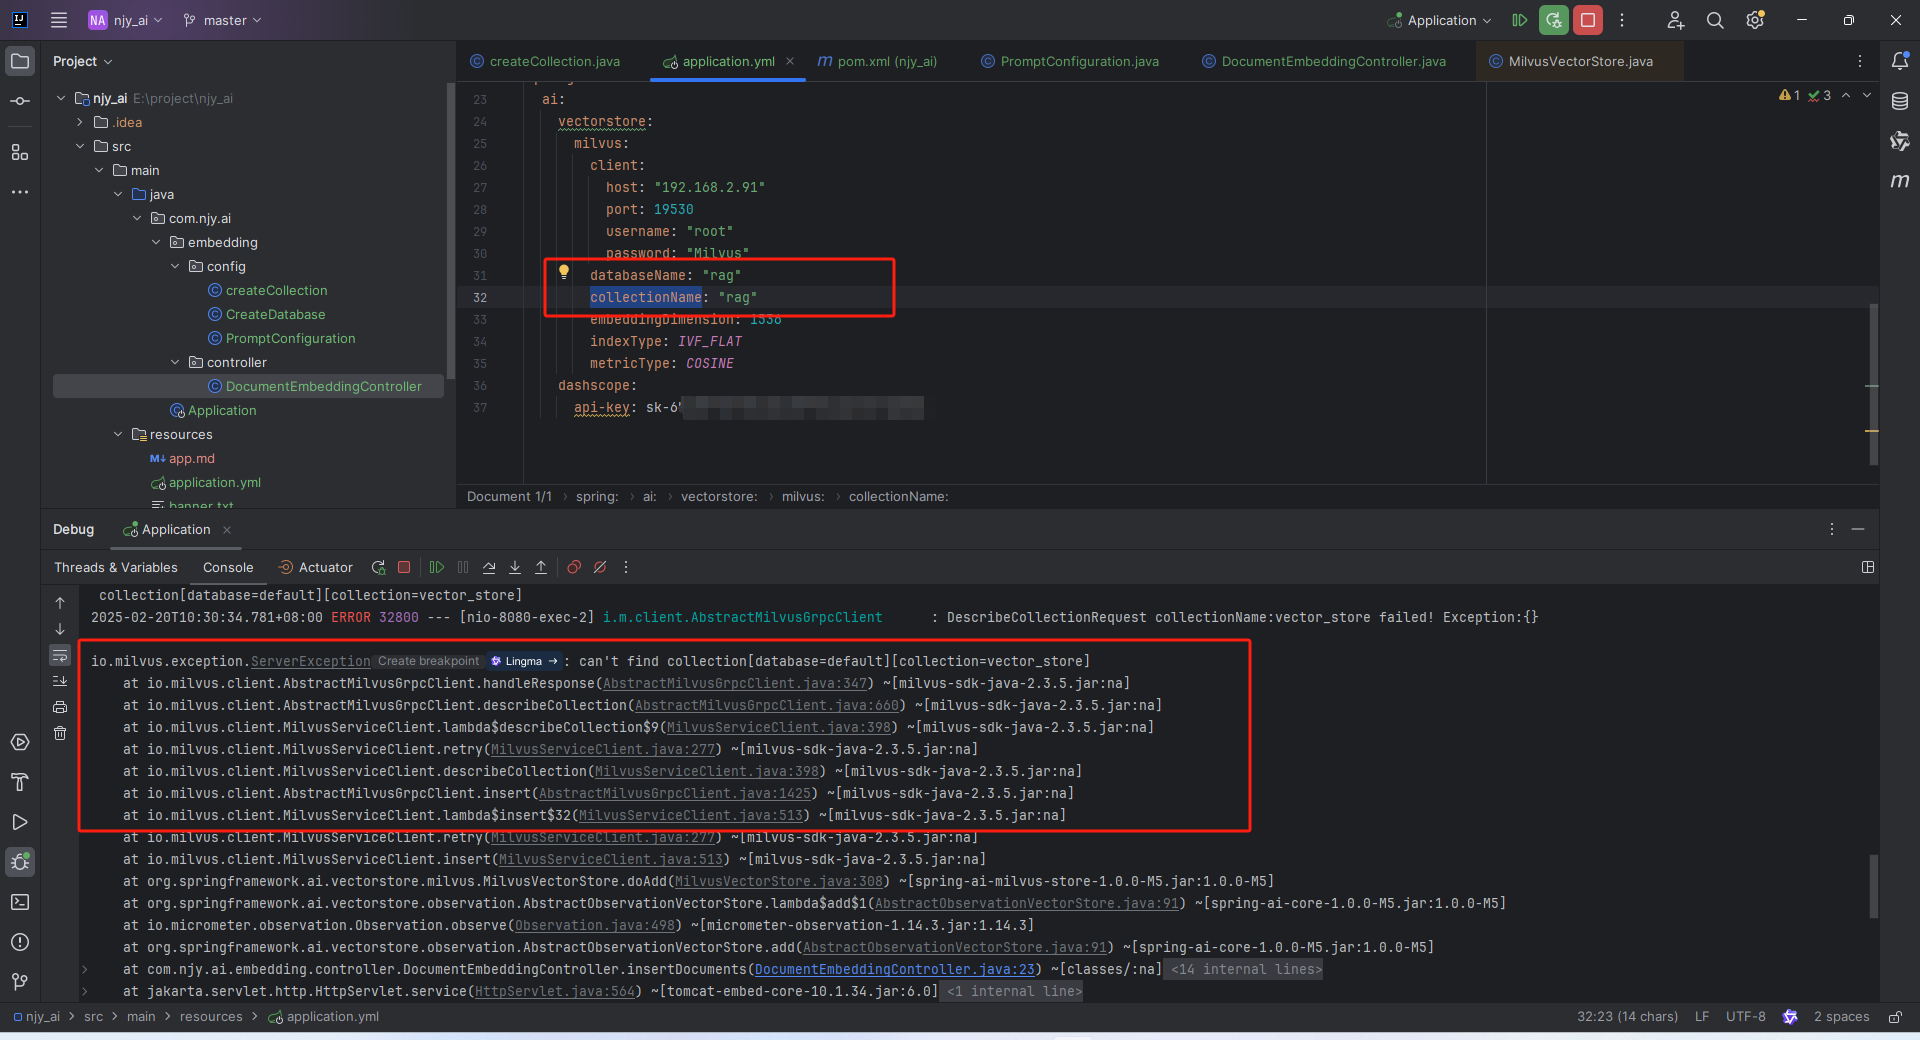Click the Stop application button in title bar

(1587, 20)
